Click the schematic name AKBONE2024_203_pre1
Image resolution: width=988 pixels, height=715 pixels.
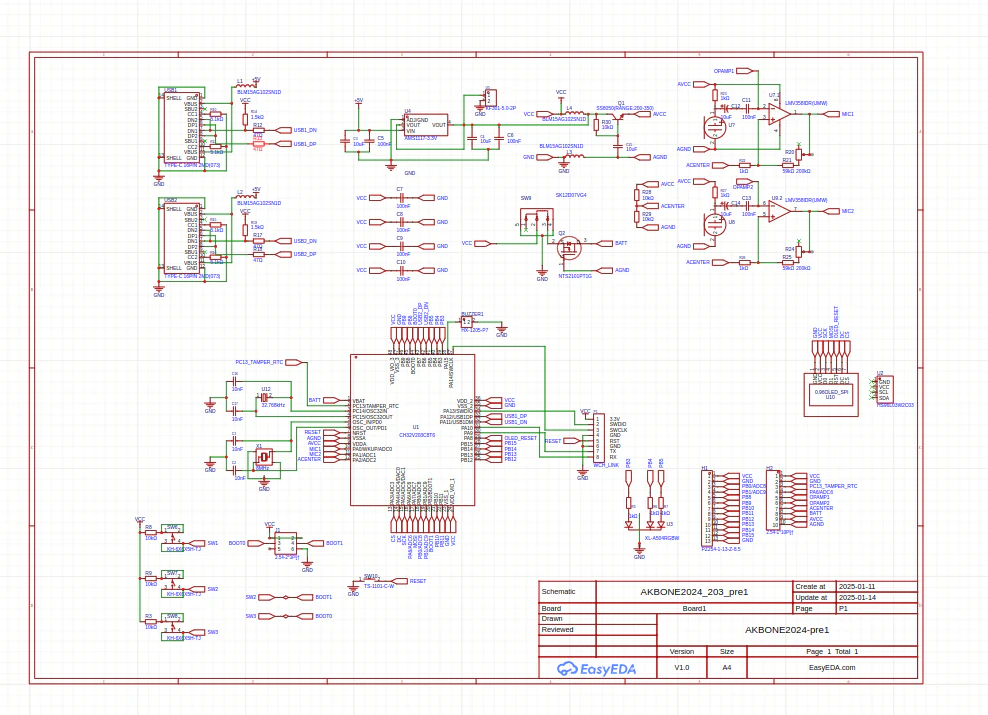(x=694, y=592)
